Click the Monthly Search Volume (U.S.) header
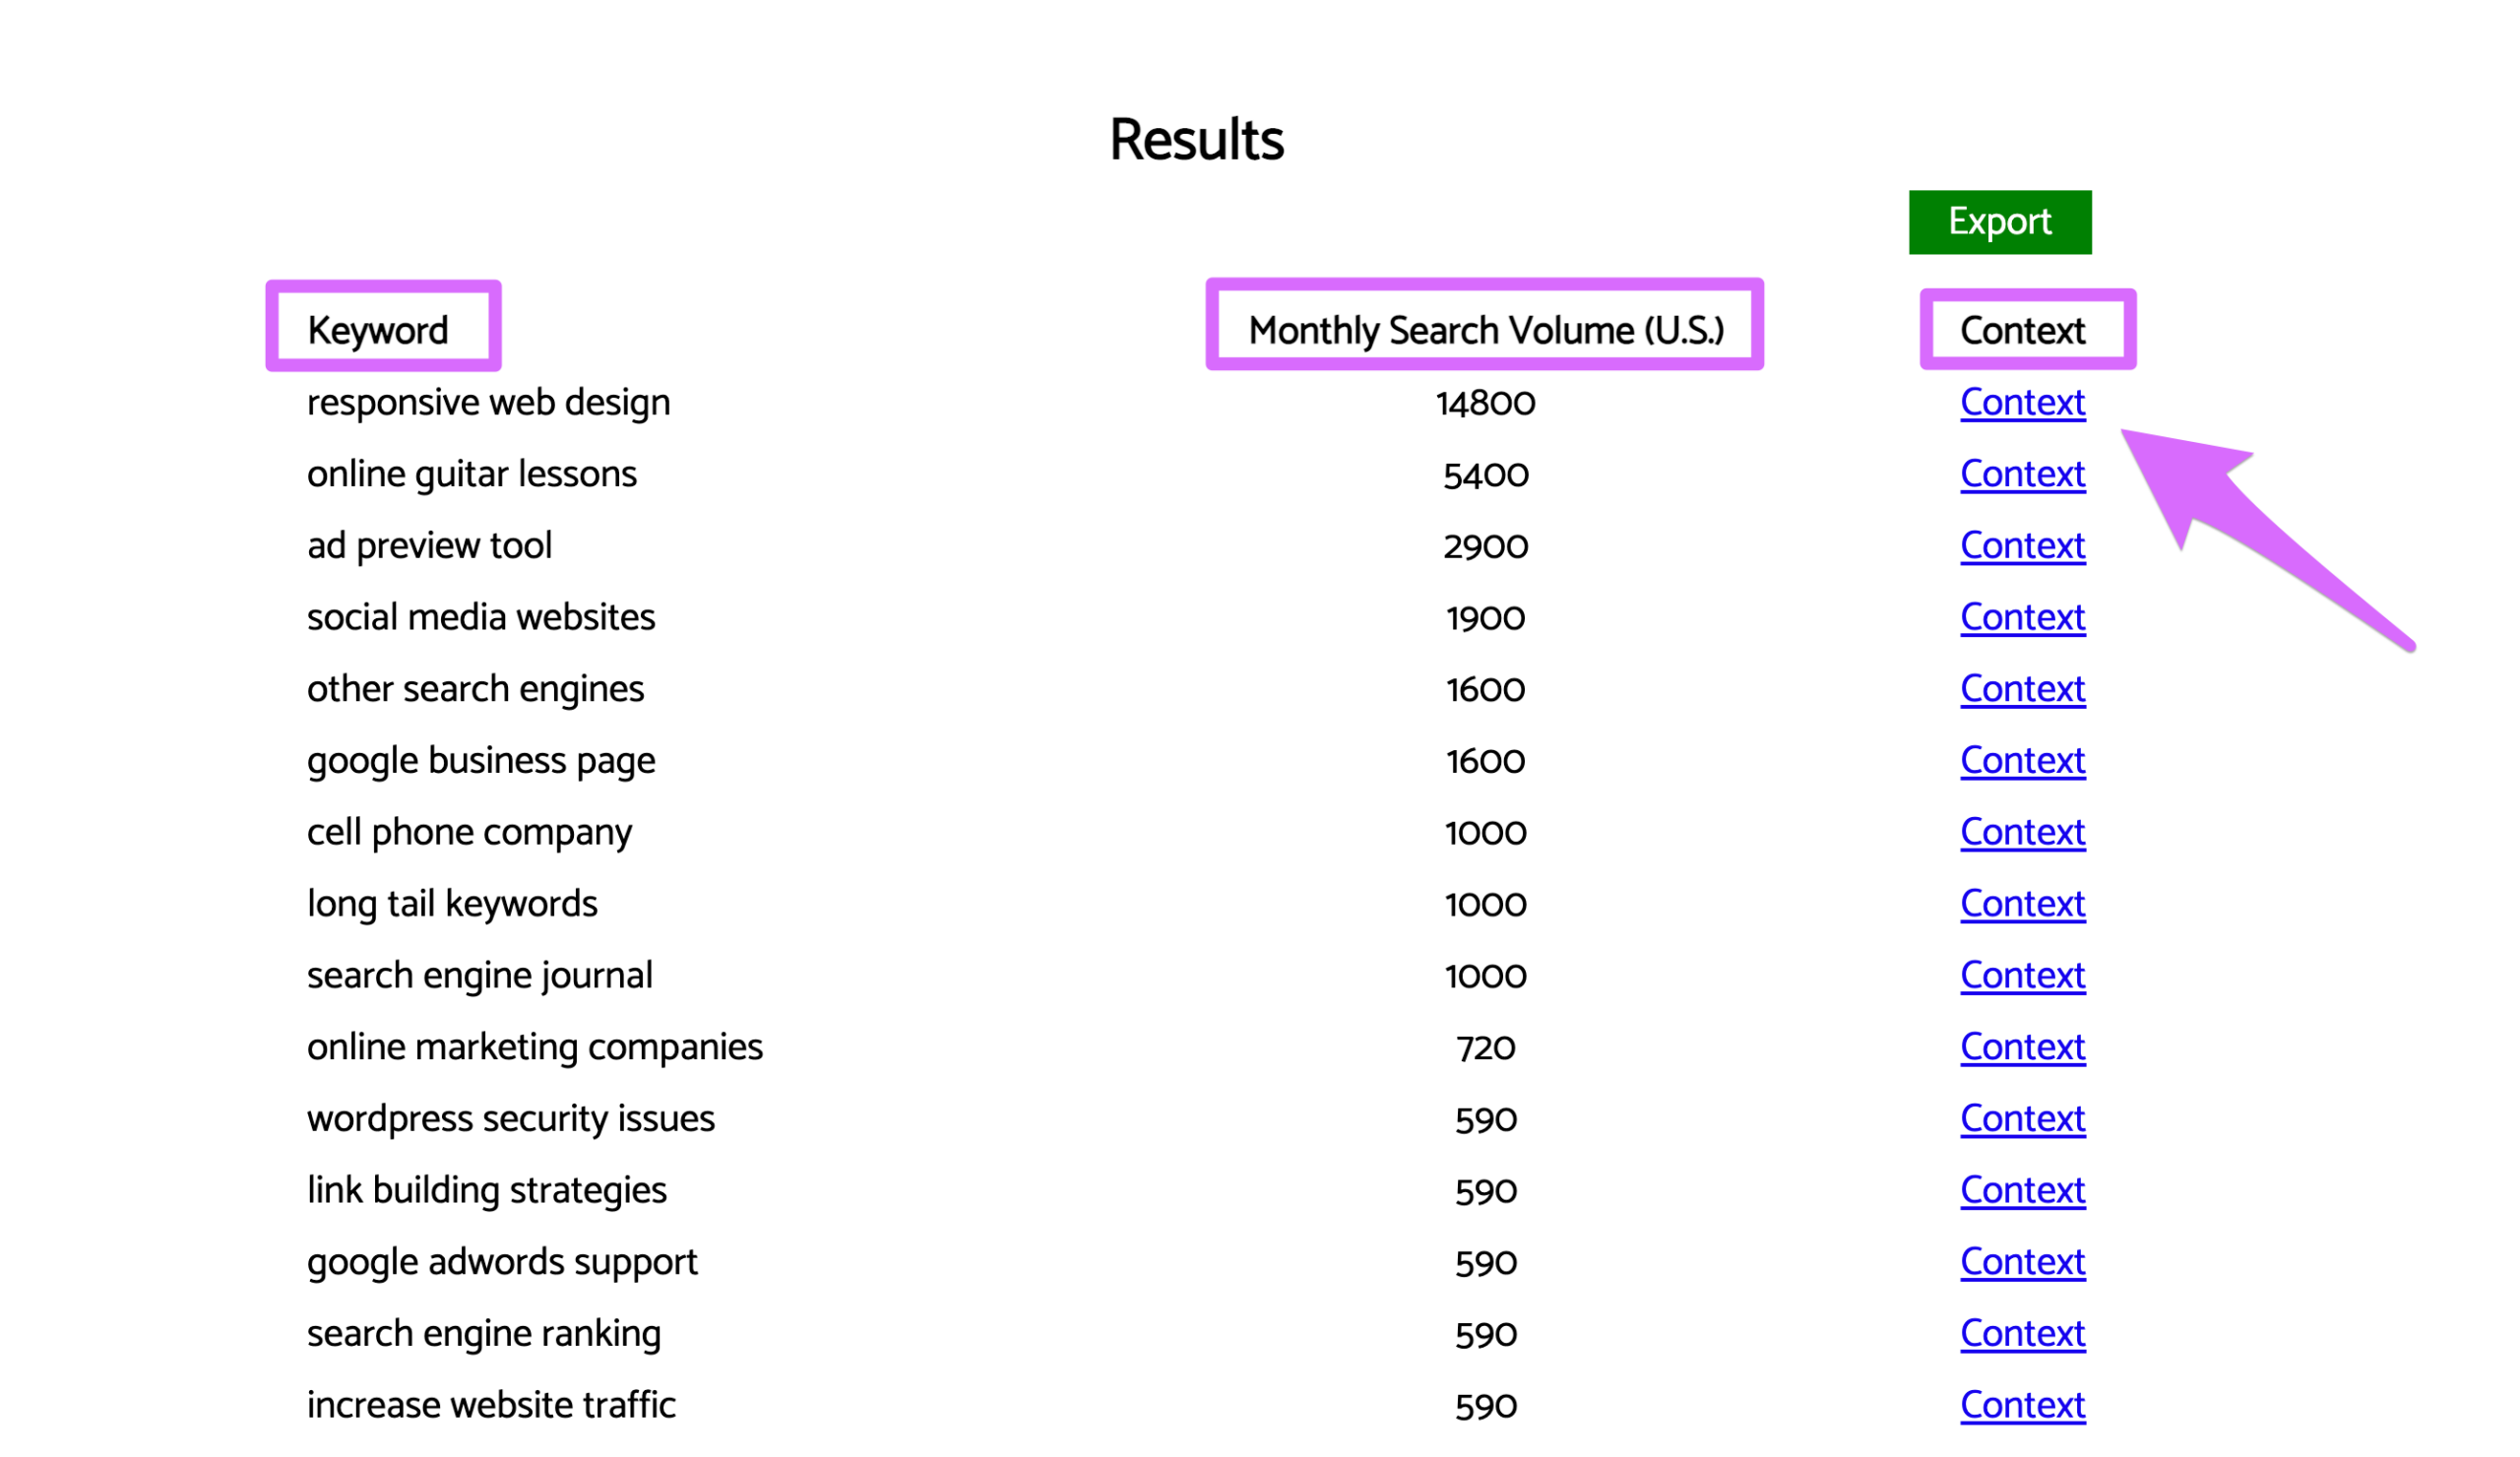Viewport: 2520px width, 1457px height. [1485, 330]
